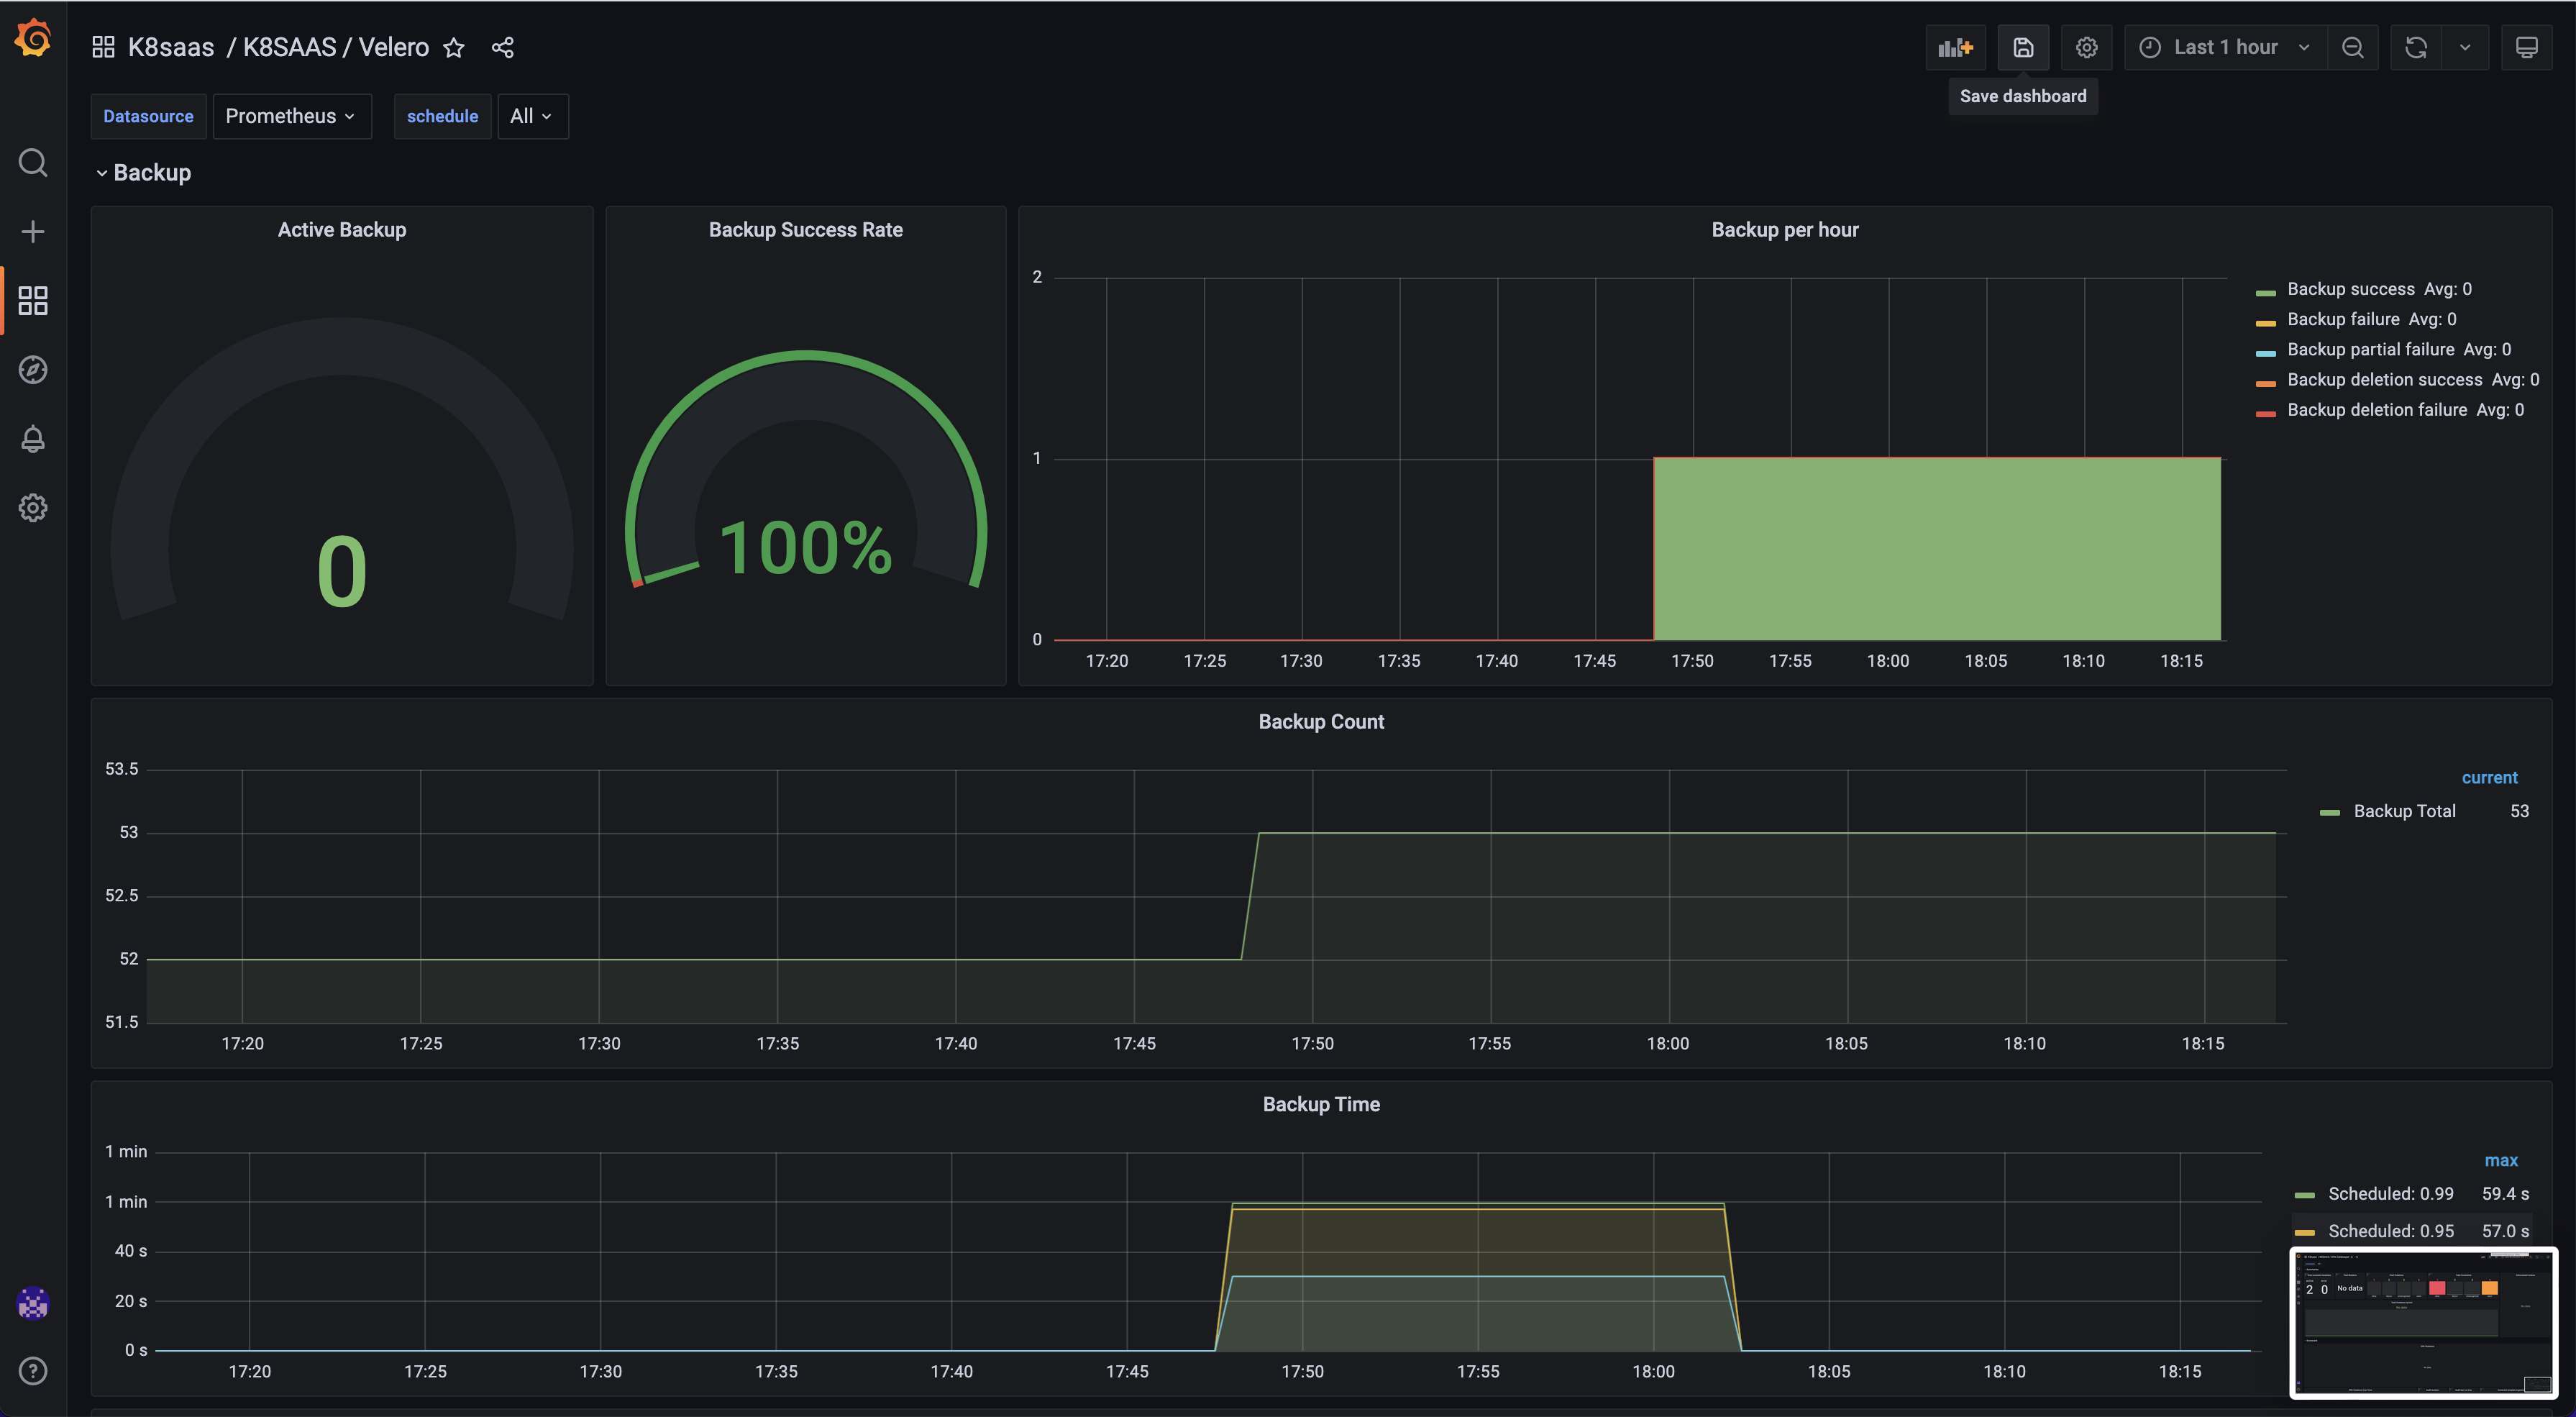
Task: Open the schedule All dropdown
Action: [x=532, y=116]
